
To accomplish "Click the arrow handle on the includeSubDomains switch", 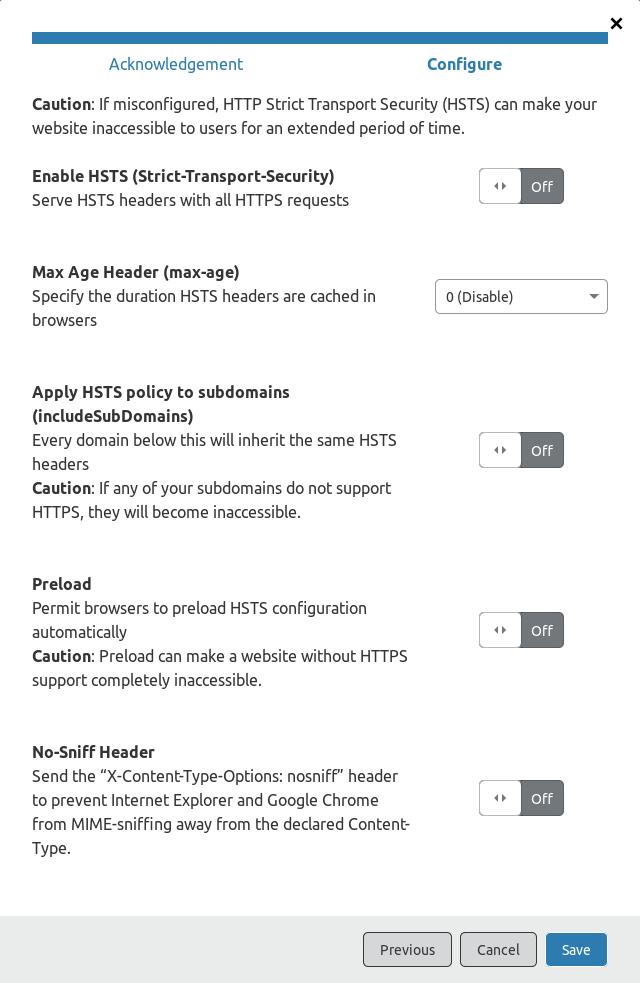I will (500, 450).
